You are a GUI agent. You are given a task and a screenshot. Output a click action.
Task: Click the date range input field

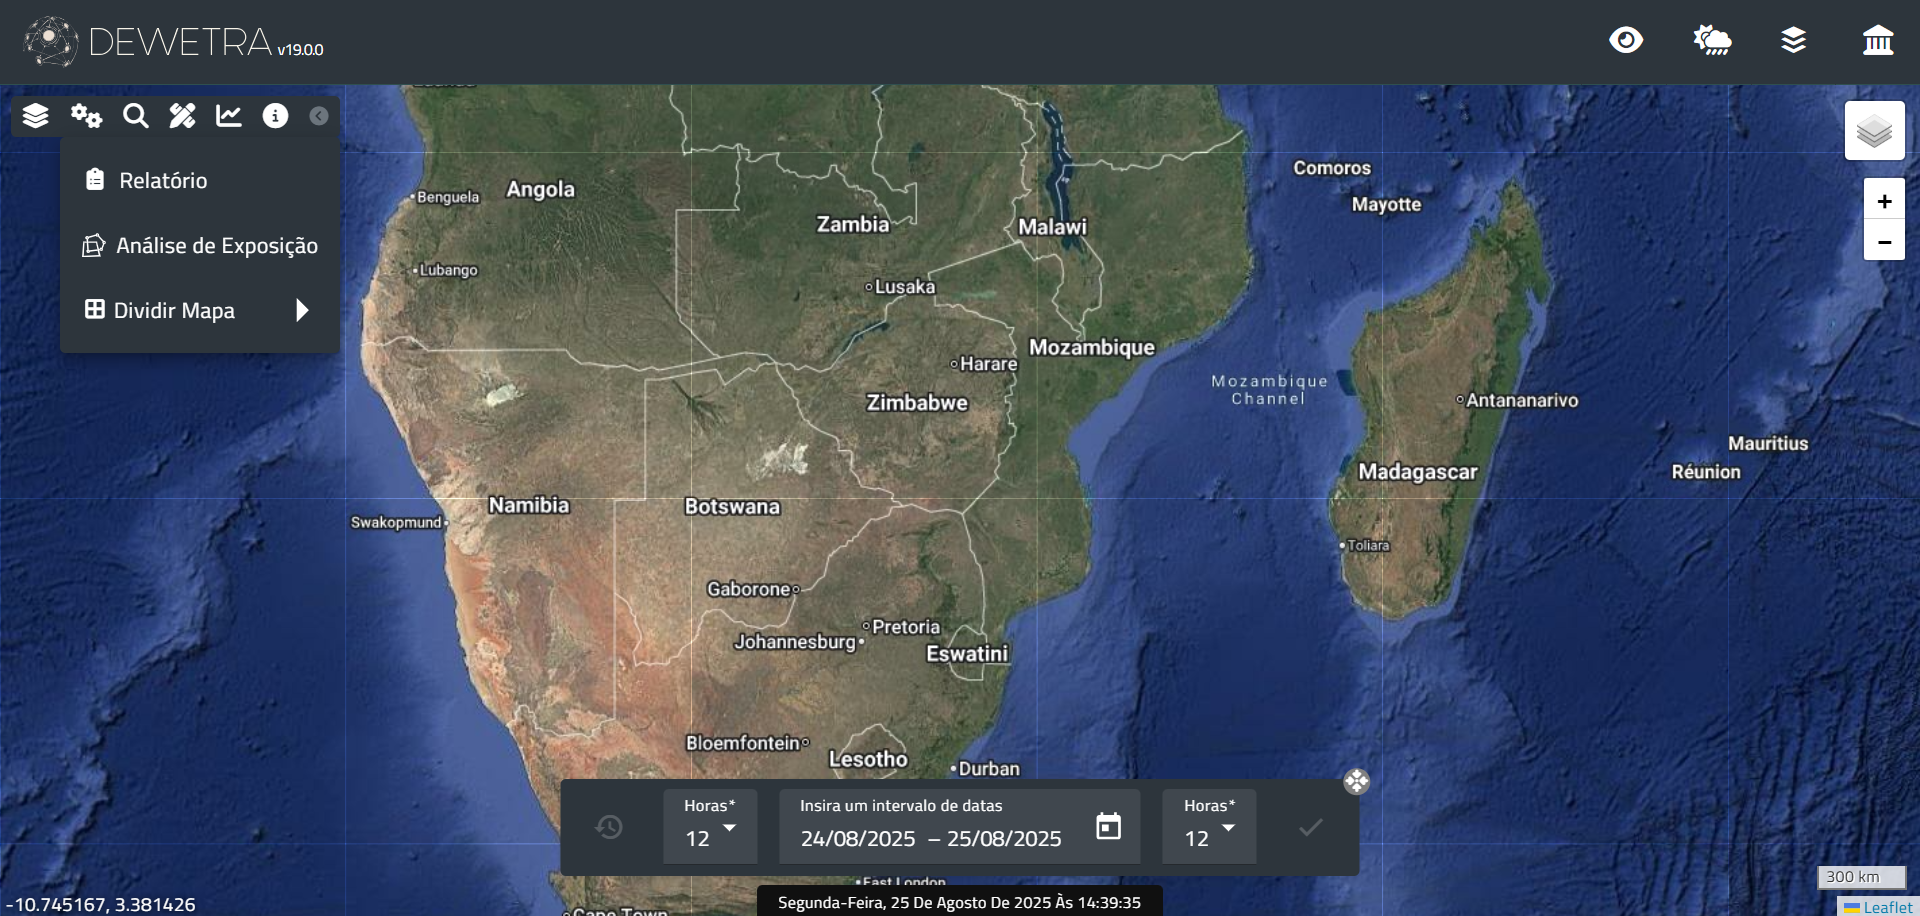(930, 838)
